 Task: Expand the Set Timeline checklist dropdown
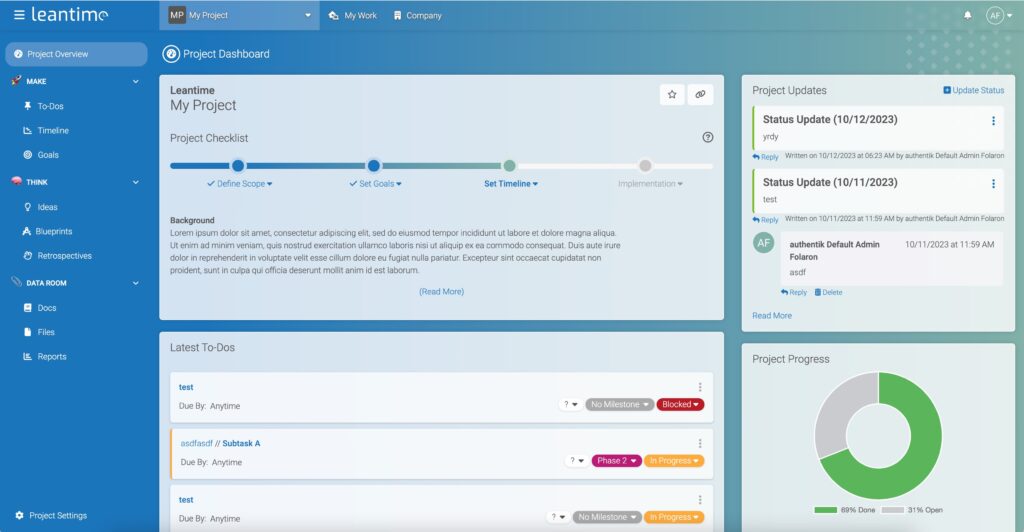511,184
